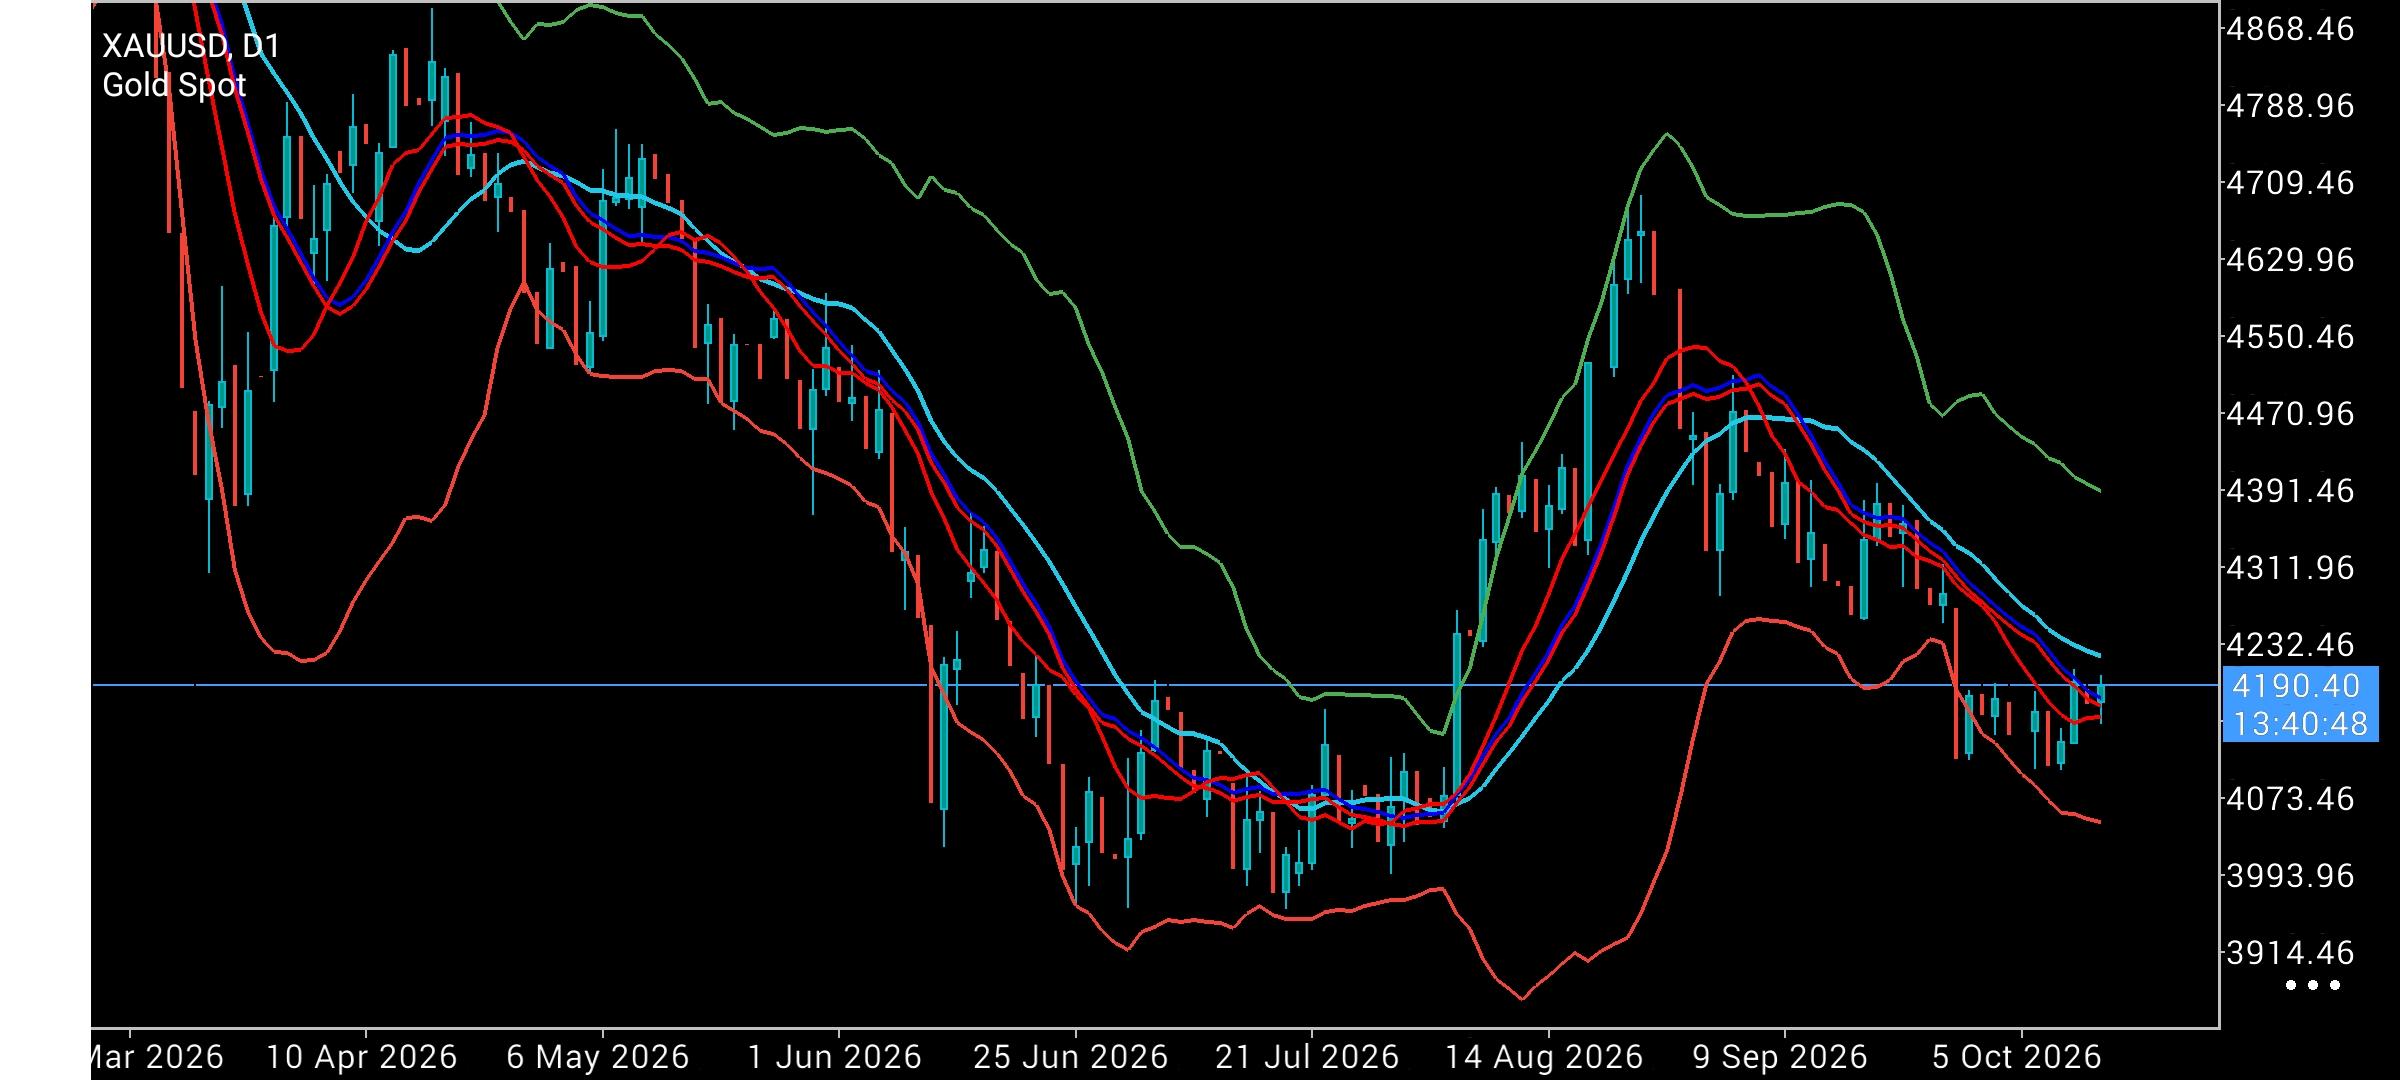The height and width of the screenshot is (1080, 2400).
Task: Click the candle countdown timer 13:40:48
Action: tap(2300, 723)
